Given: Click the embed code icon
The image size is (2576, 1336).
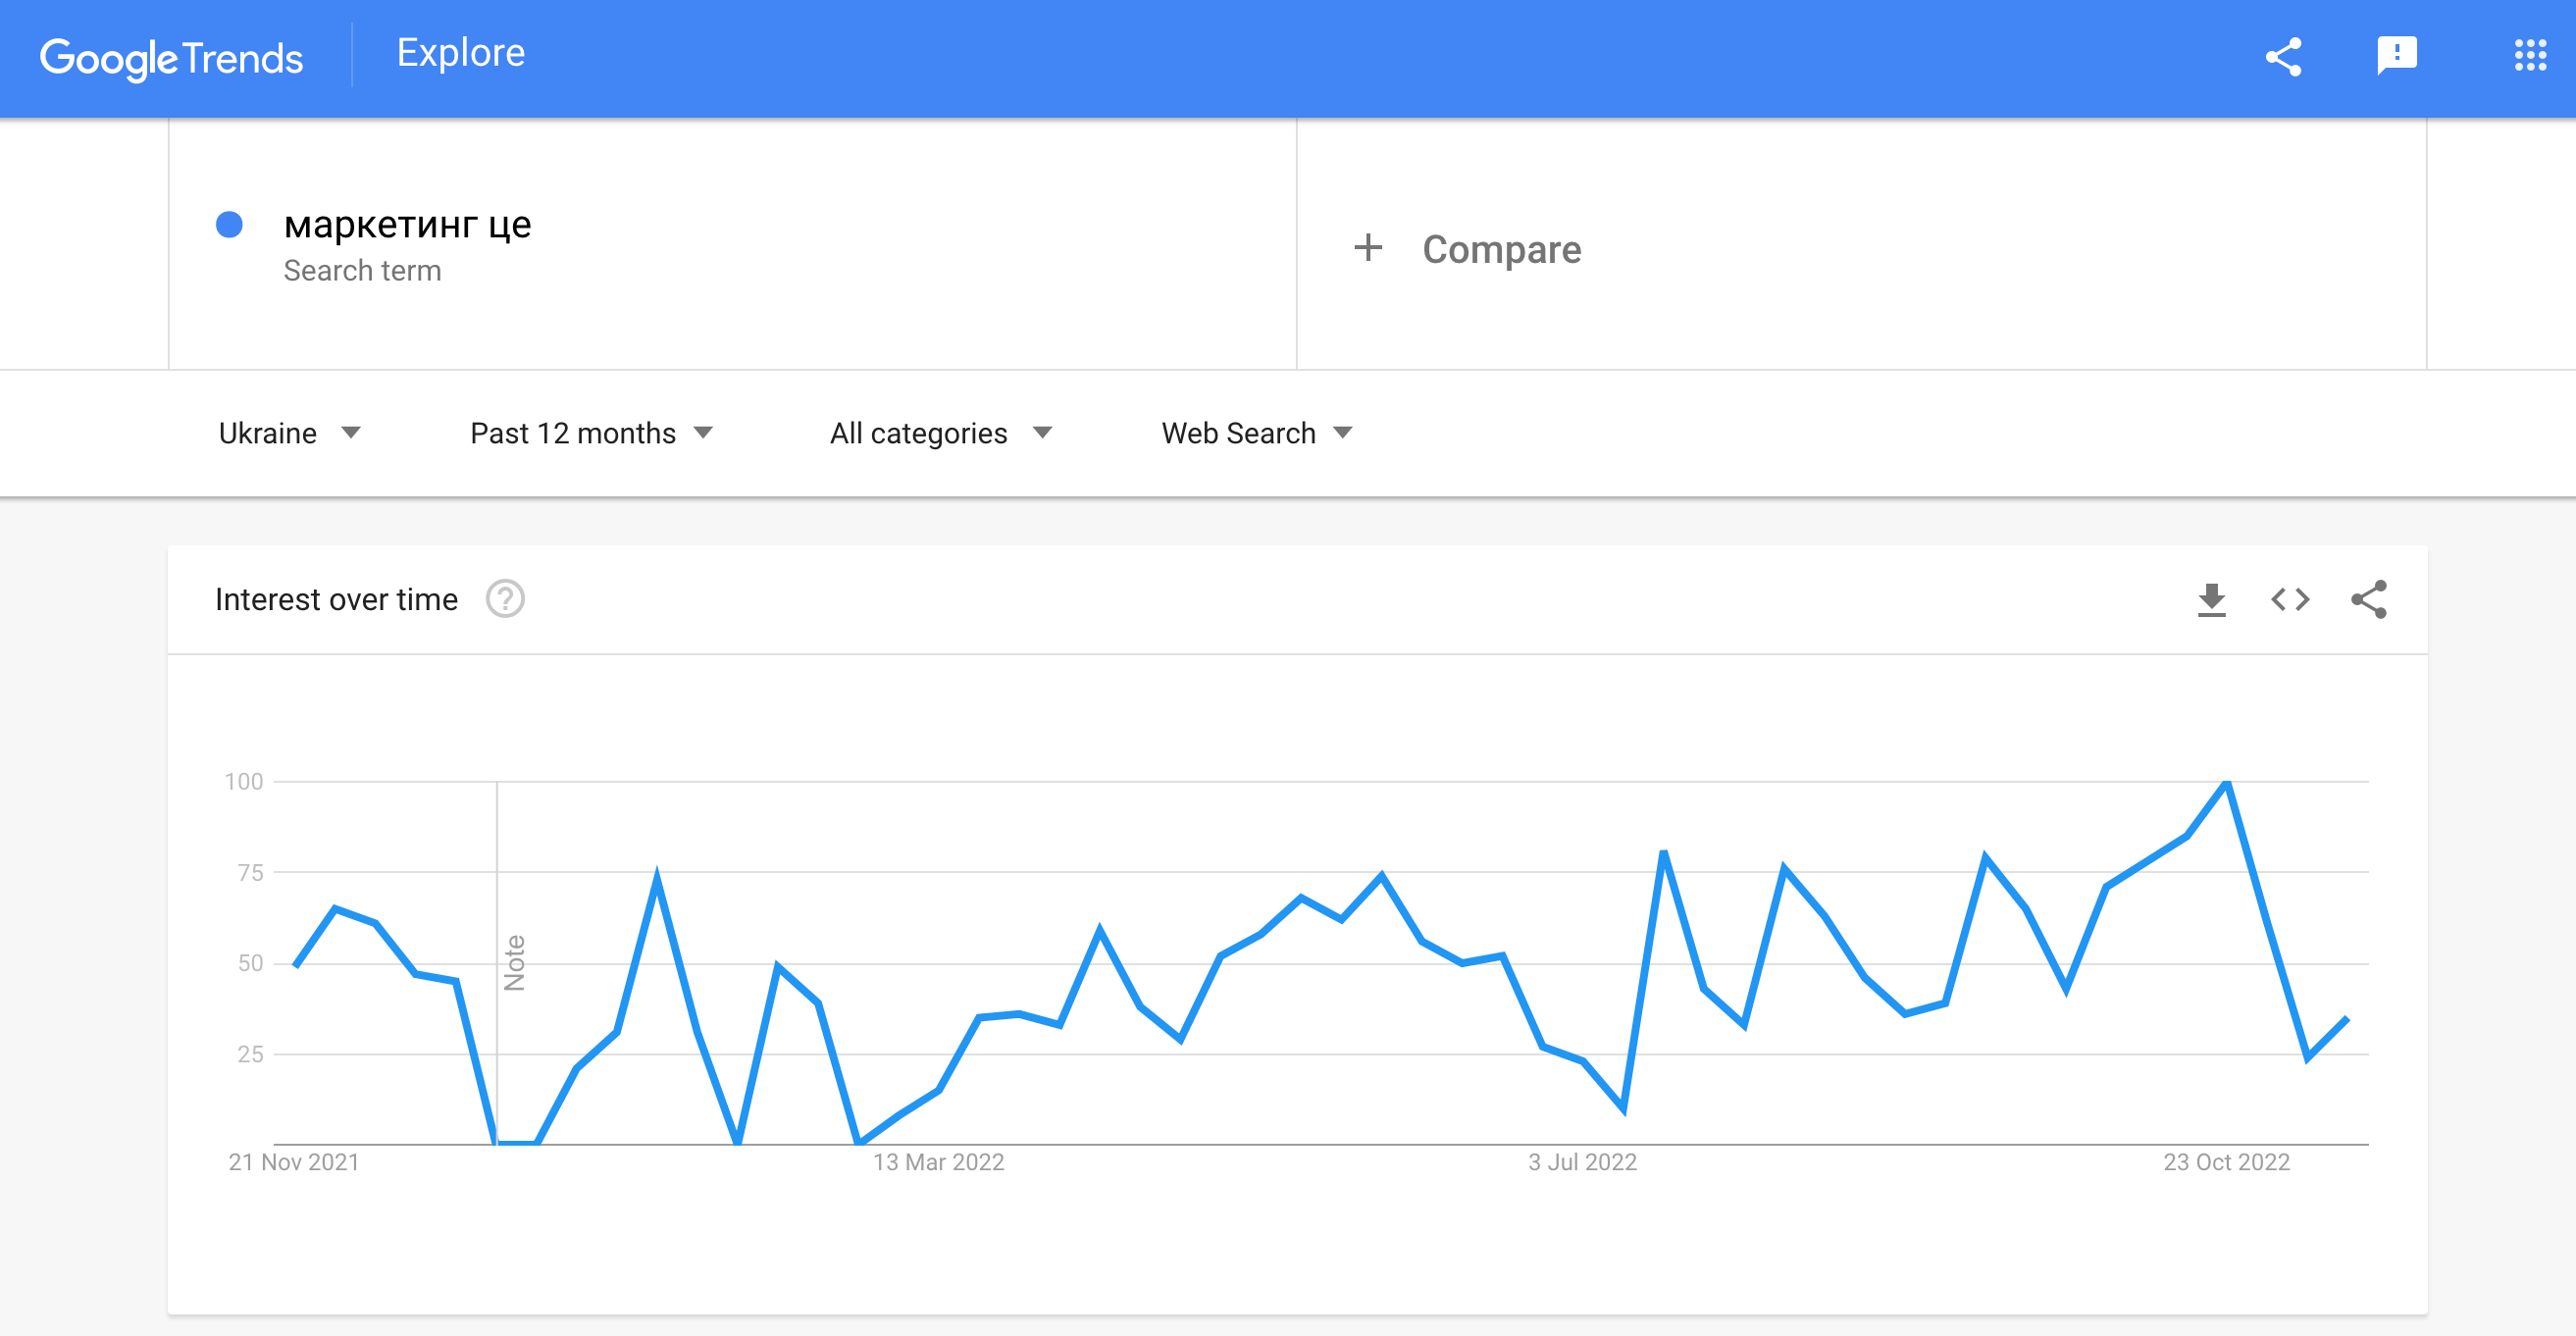Looking at the screenshot, I should point(2290,600).
